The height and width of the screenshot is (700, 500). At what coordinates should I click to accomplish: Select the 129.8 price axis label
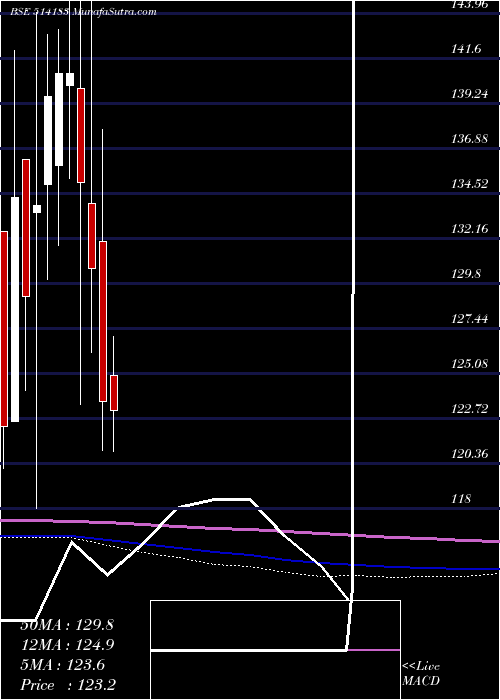(466, 274)
